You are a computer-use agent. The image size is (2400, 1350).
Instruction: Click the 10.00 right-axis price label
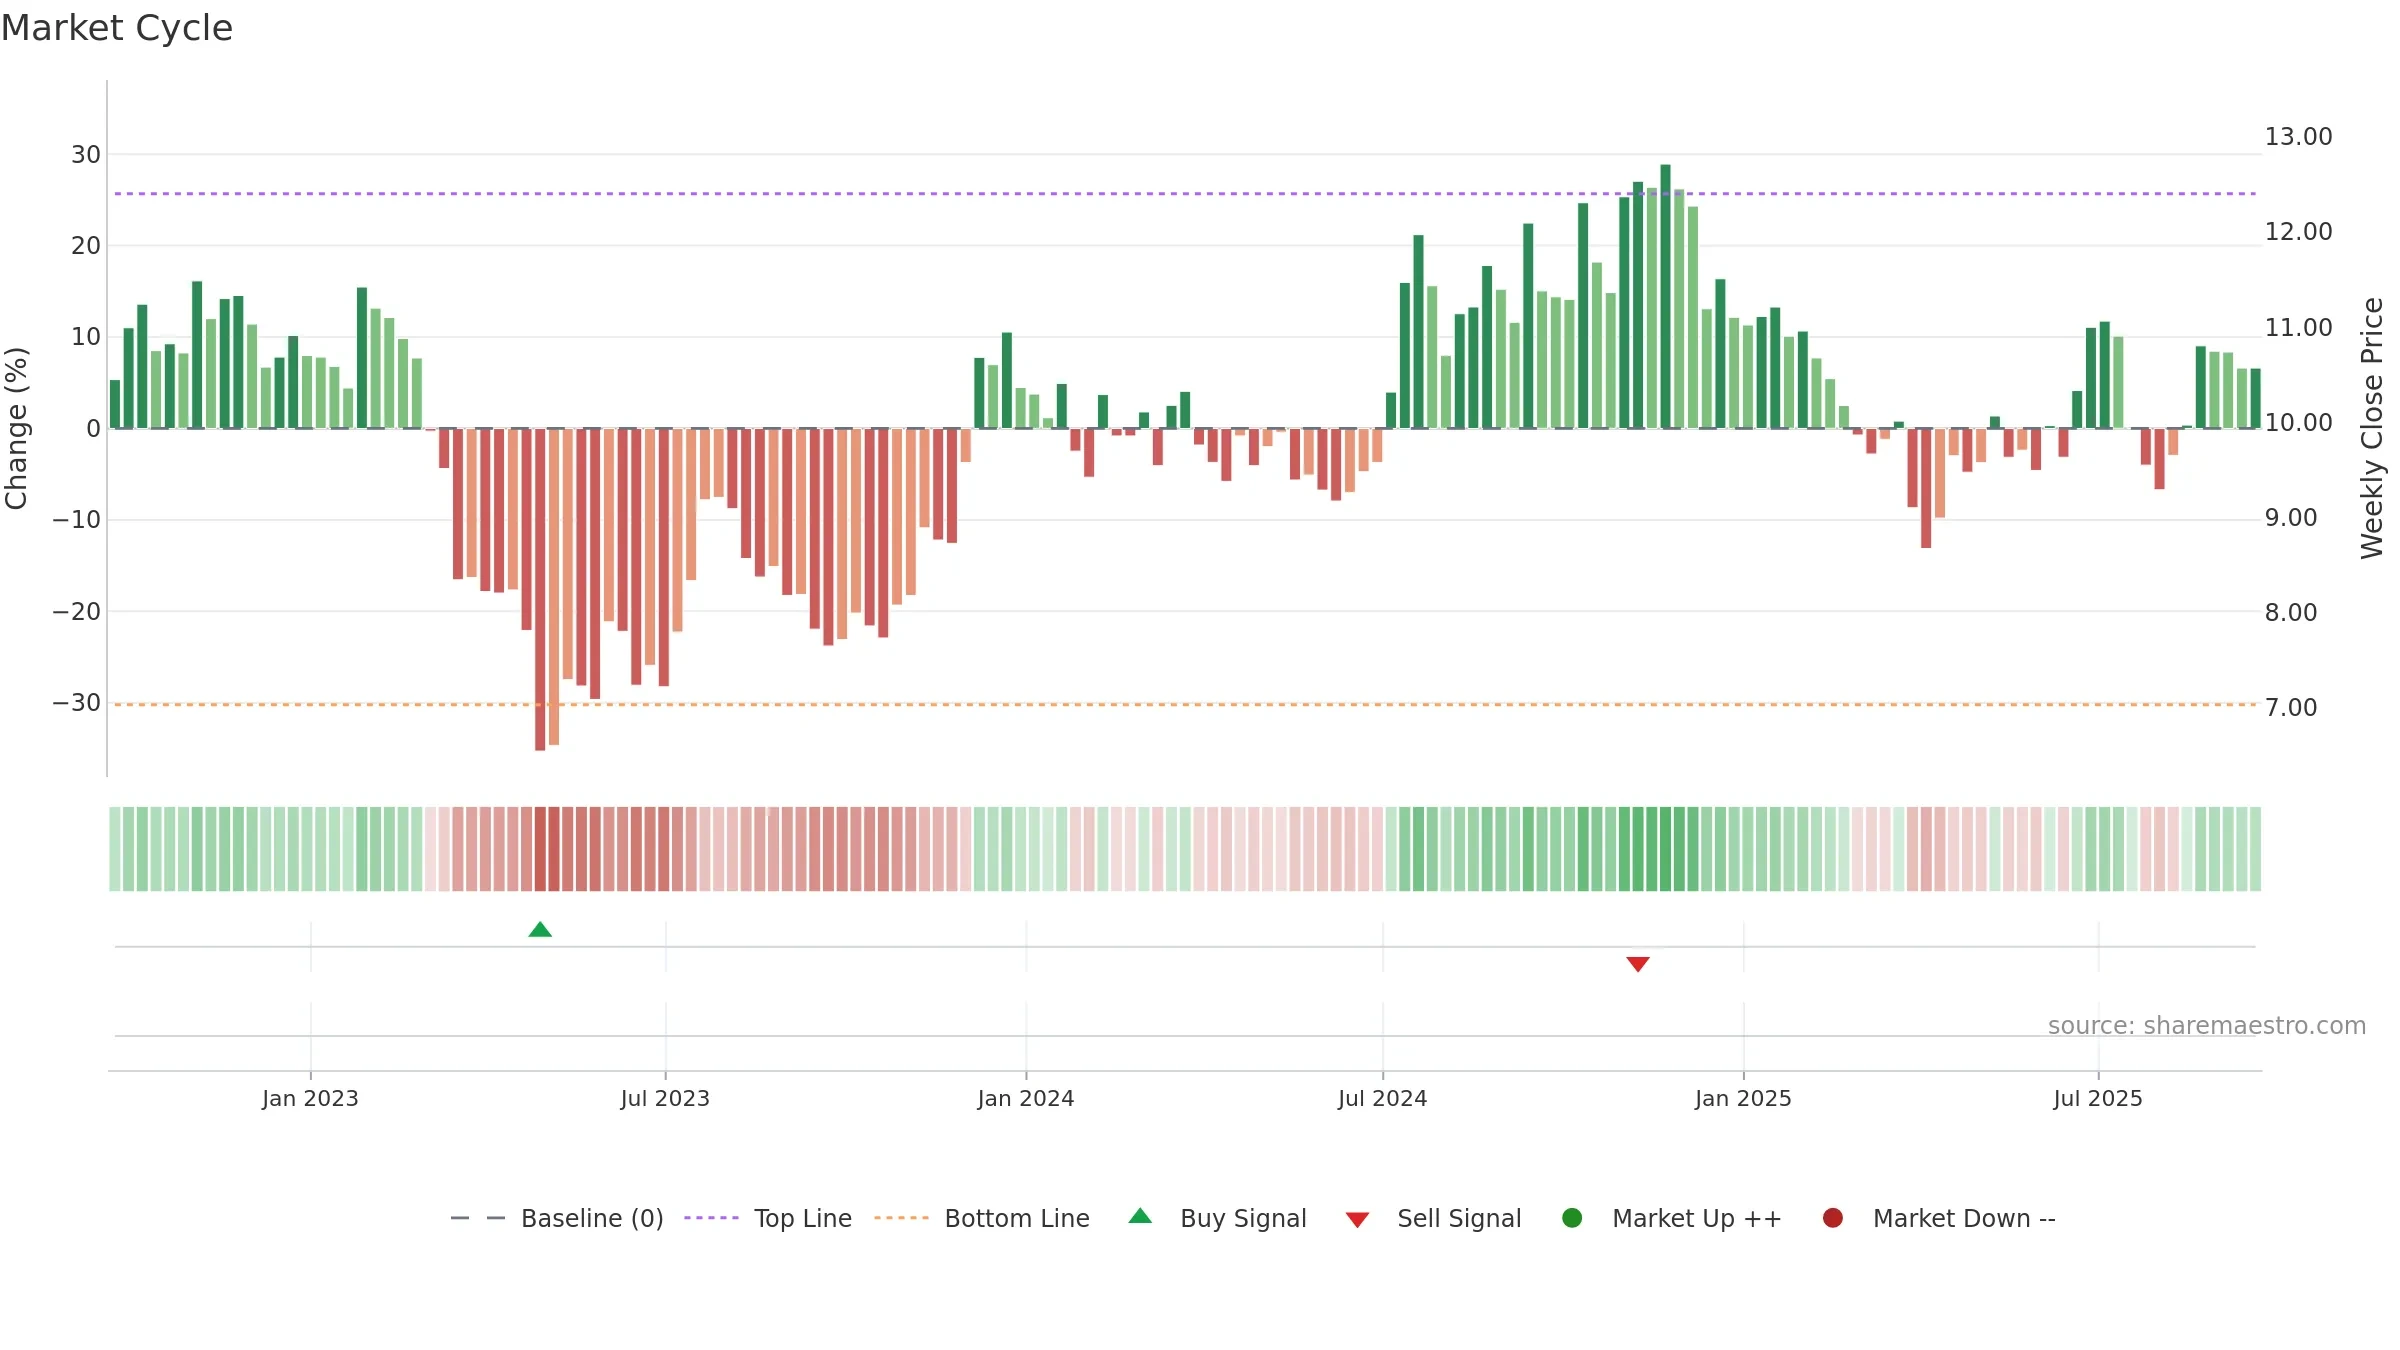(2298, 423)
